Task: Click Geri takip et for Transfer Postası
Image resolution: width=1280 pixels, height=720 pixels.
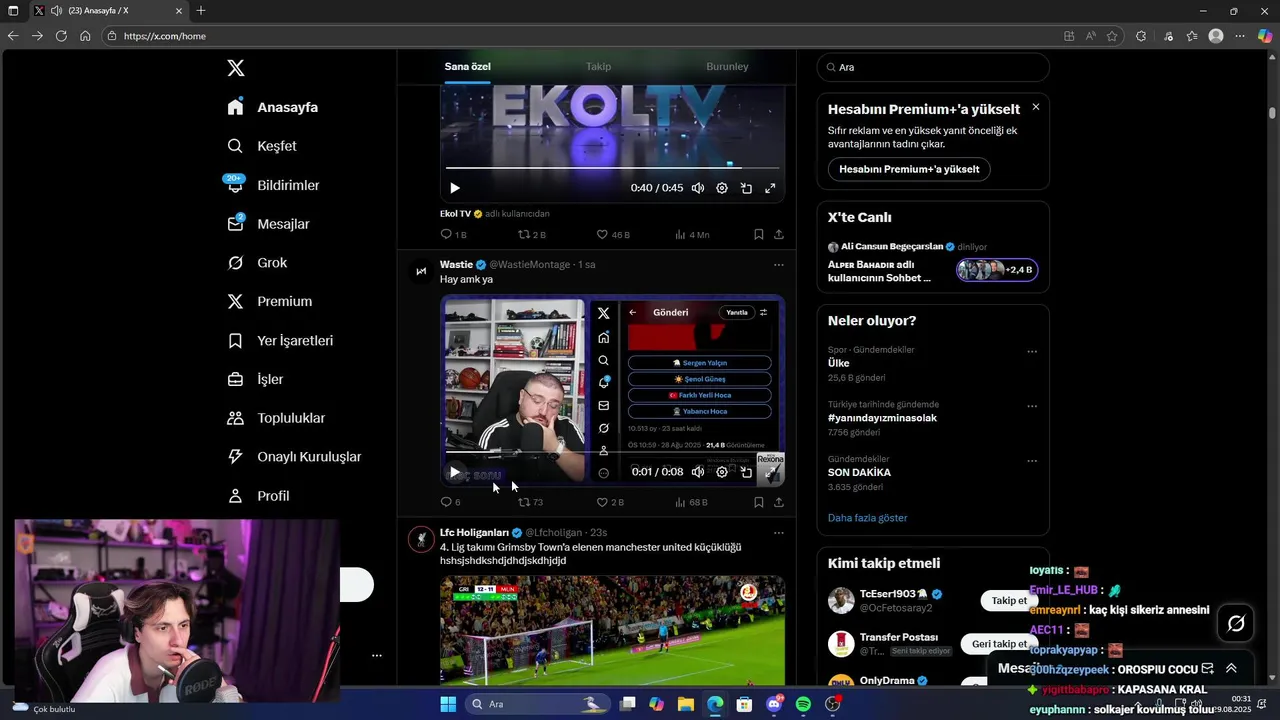Action: (1000, 644)
